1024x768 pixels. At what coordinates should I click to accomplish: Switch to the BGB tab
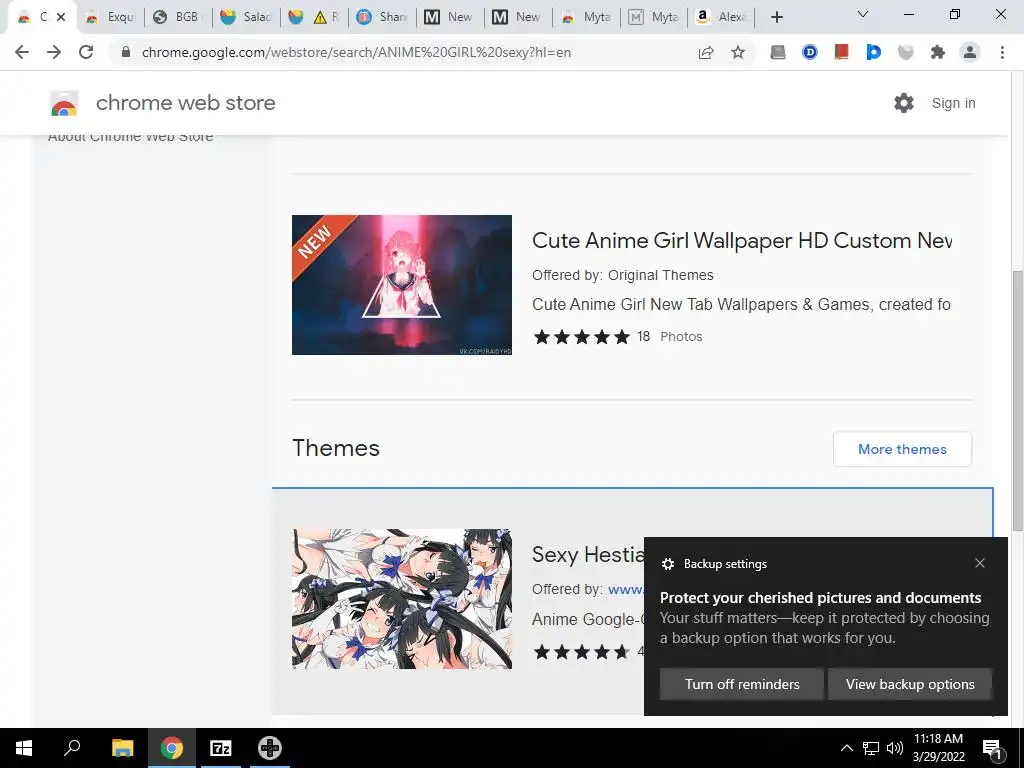(x=176, y=17)
